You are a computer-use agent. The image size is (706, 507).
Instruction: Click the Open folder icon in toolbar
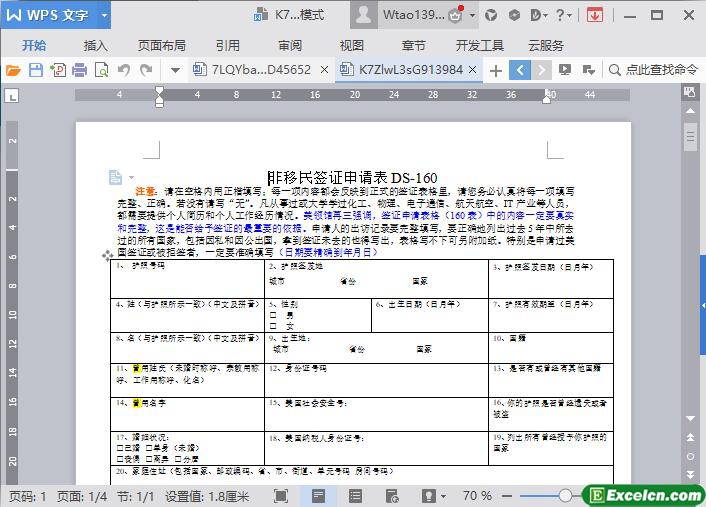[13, 70]
